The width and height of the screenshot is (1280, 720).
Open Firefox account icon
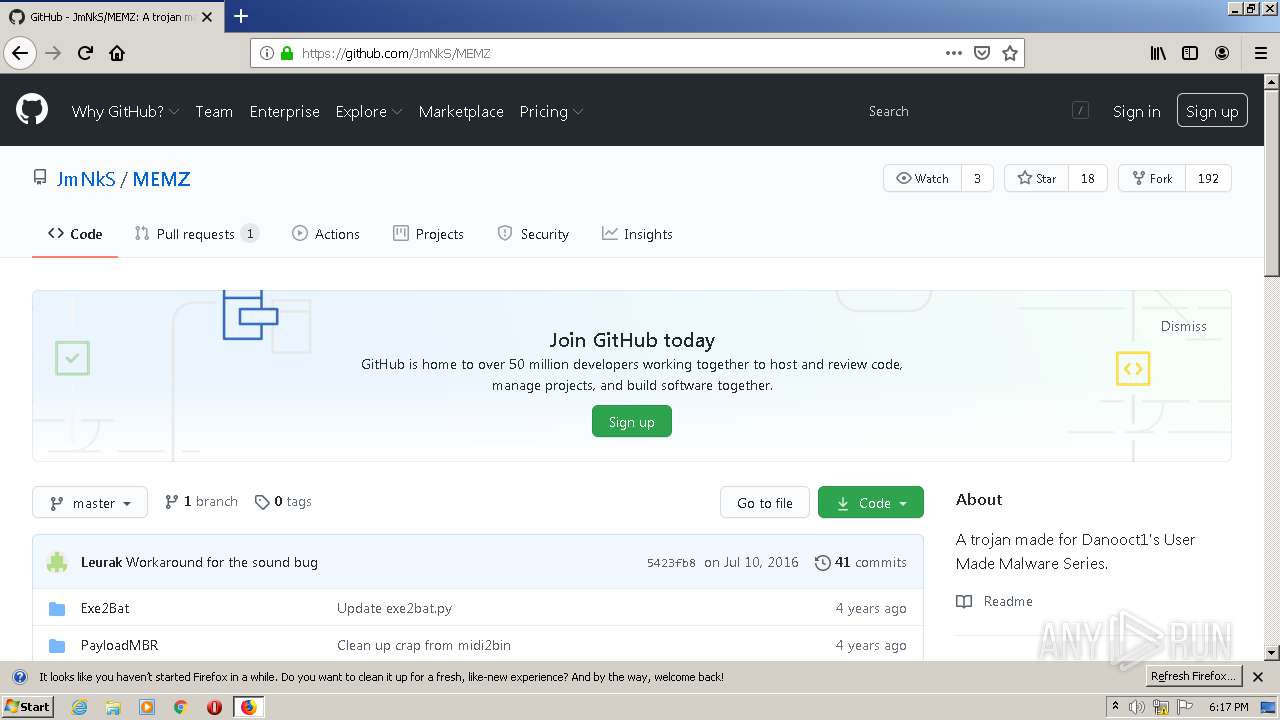pos(1222,53)
